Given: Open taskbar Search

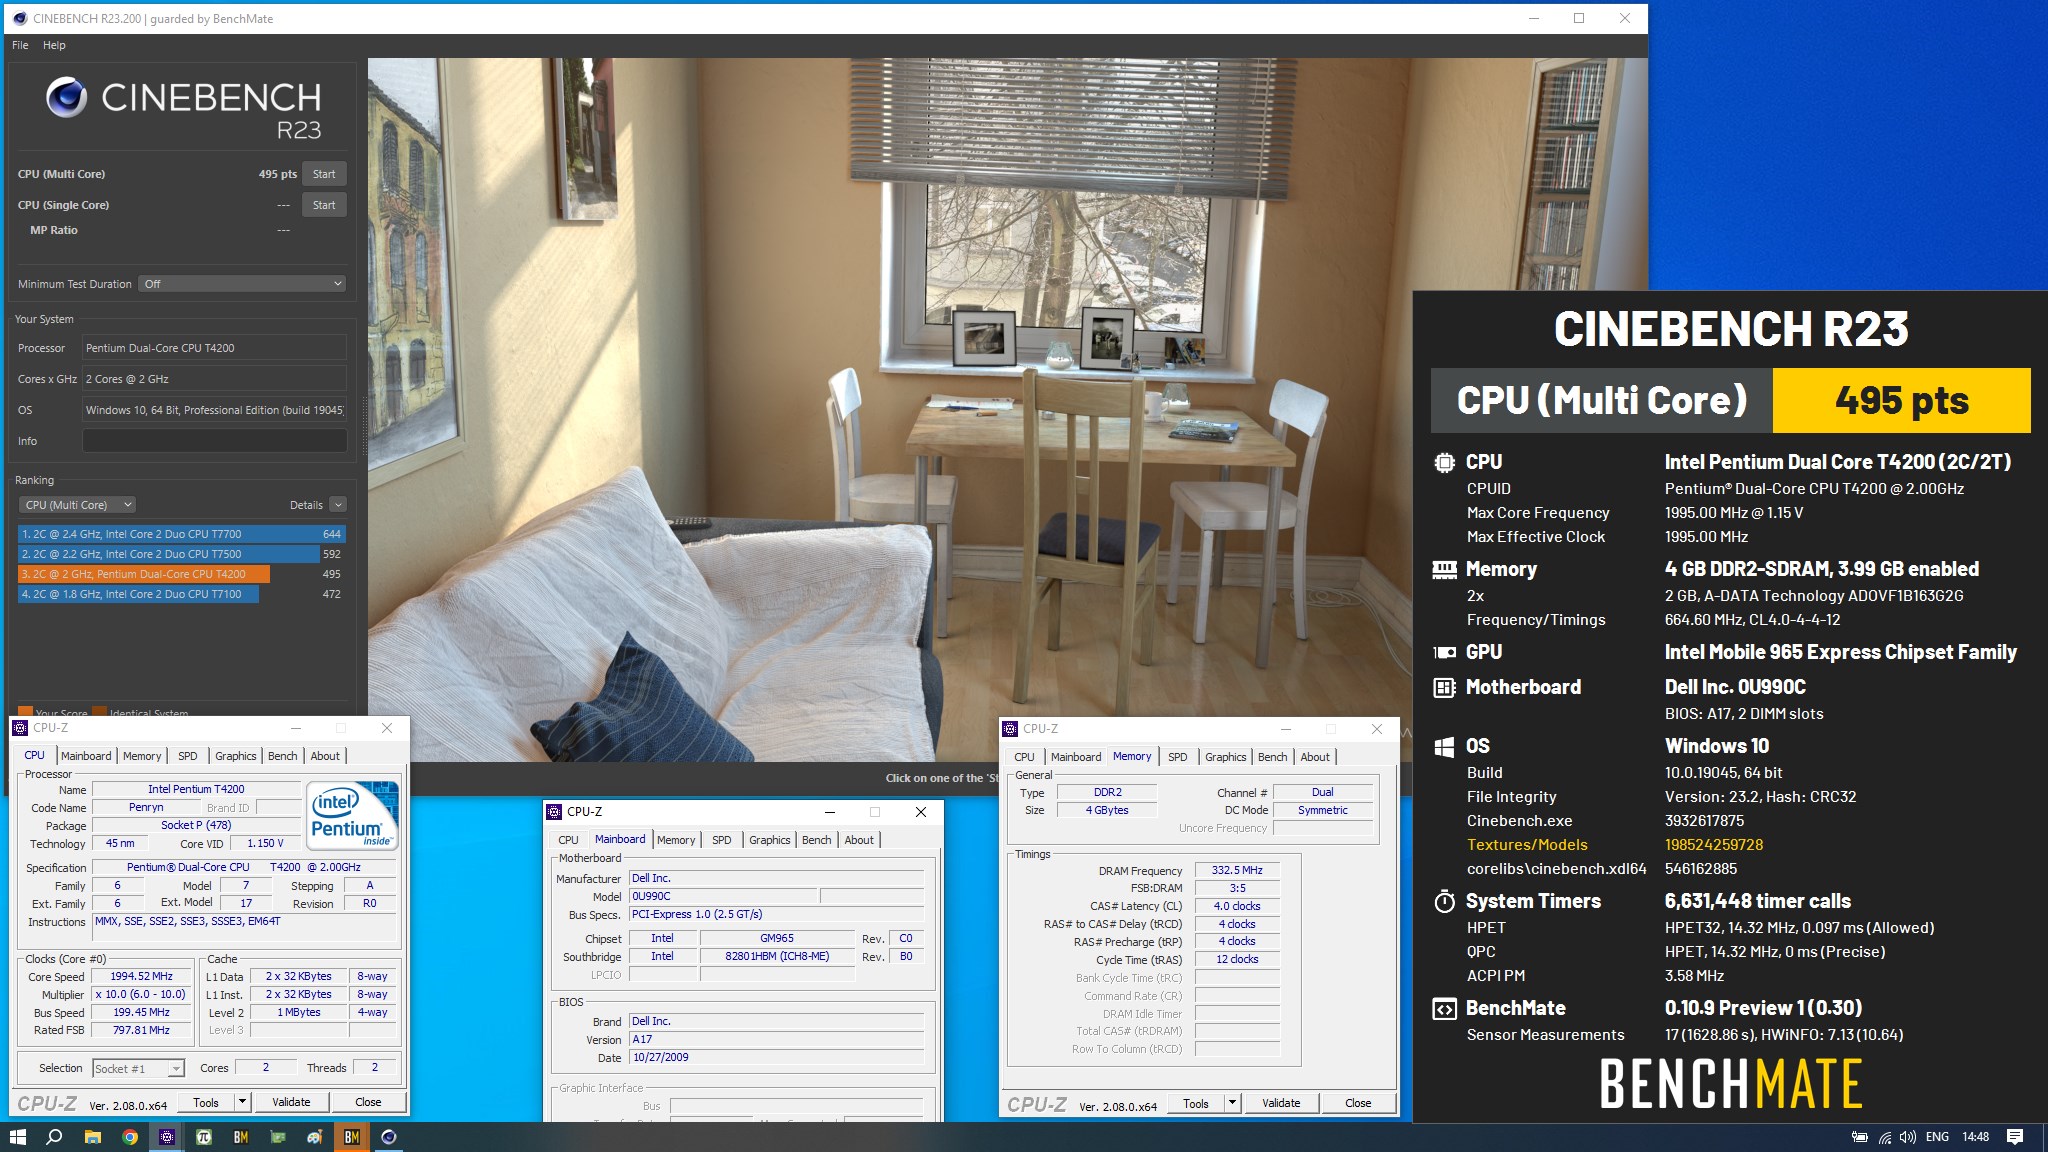Looking at the screenshot, I should coord(55,1137).
